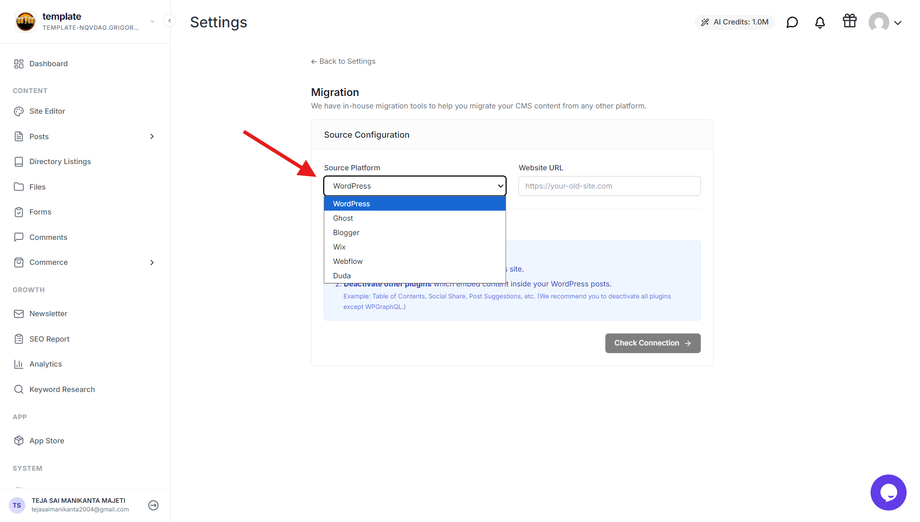The image size is (920, 522).
Task: Open the account menu chevron
Action: click(898, 23)
